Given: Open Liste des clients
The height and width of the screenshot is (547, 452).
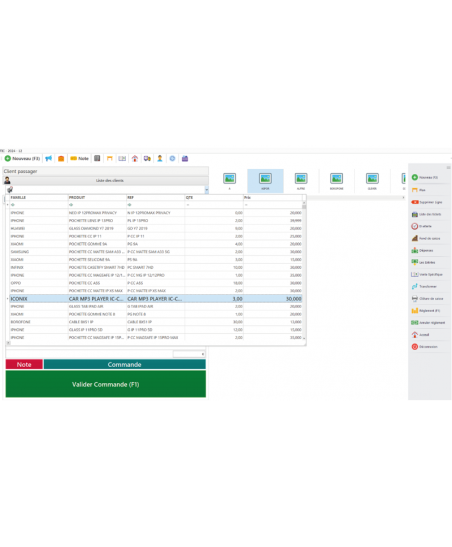Looking at the screenshot, I should point(110,180).
